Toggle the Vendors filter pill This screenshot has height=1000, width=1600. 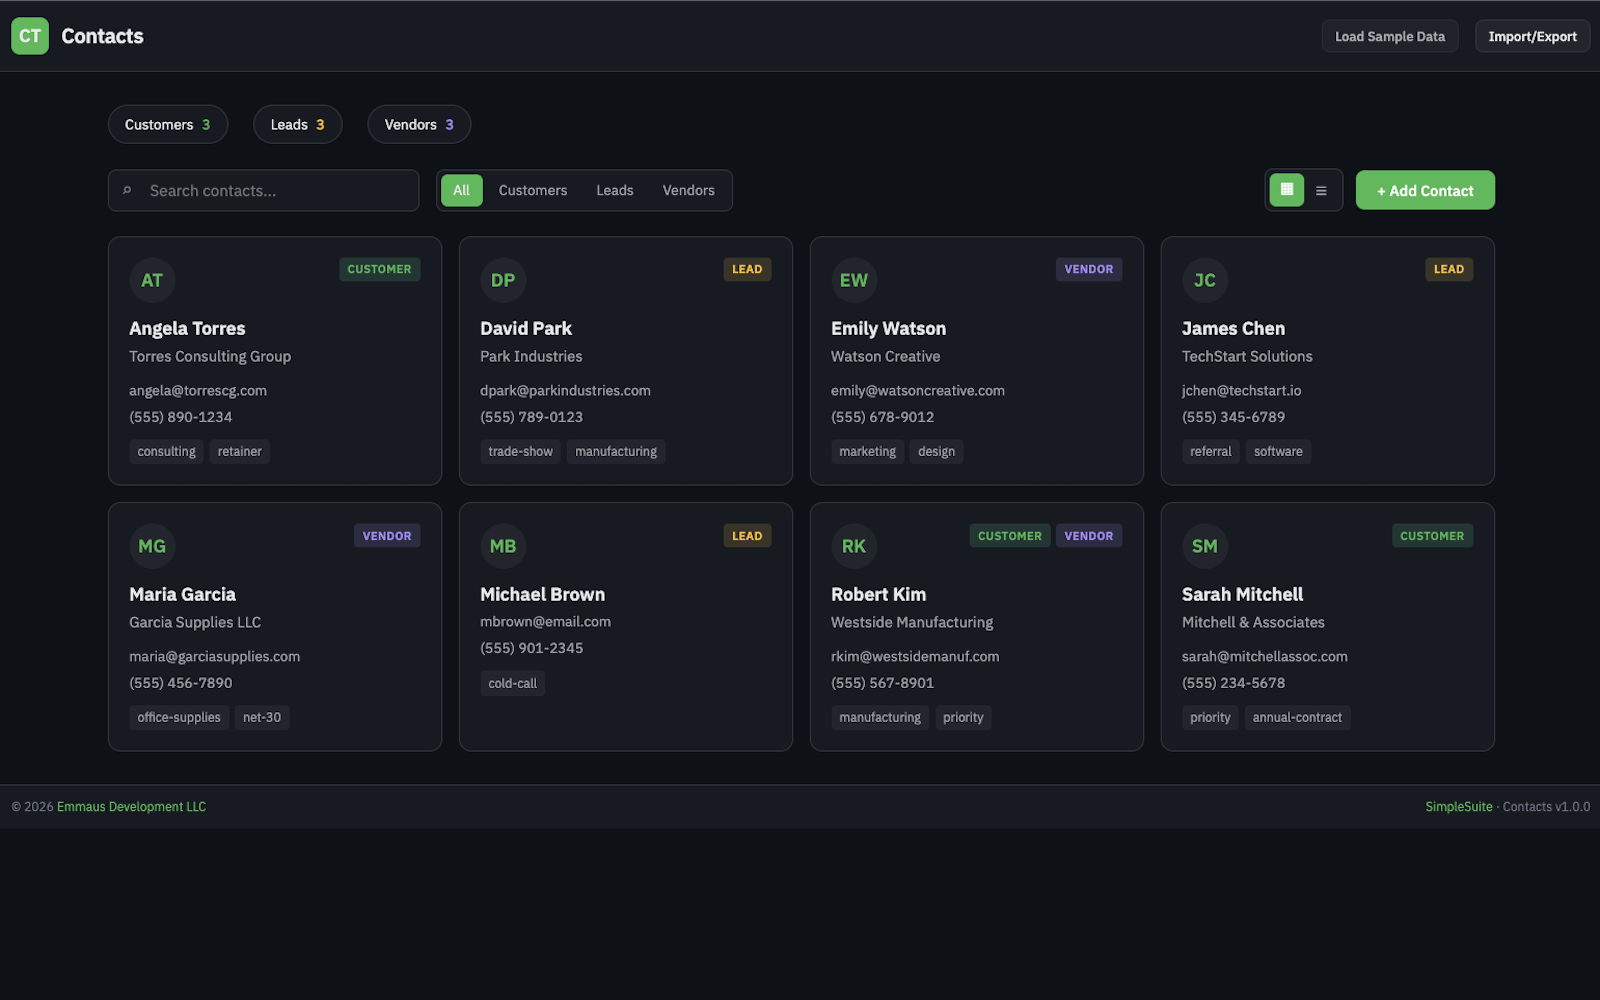coord(418,124)
